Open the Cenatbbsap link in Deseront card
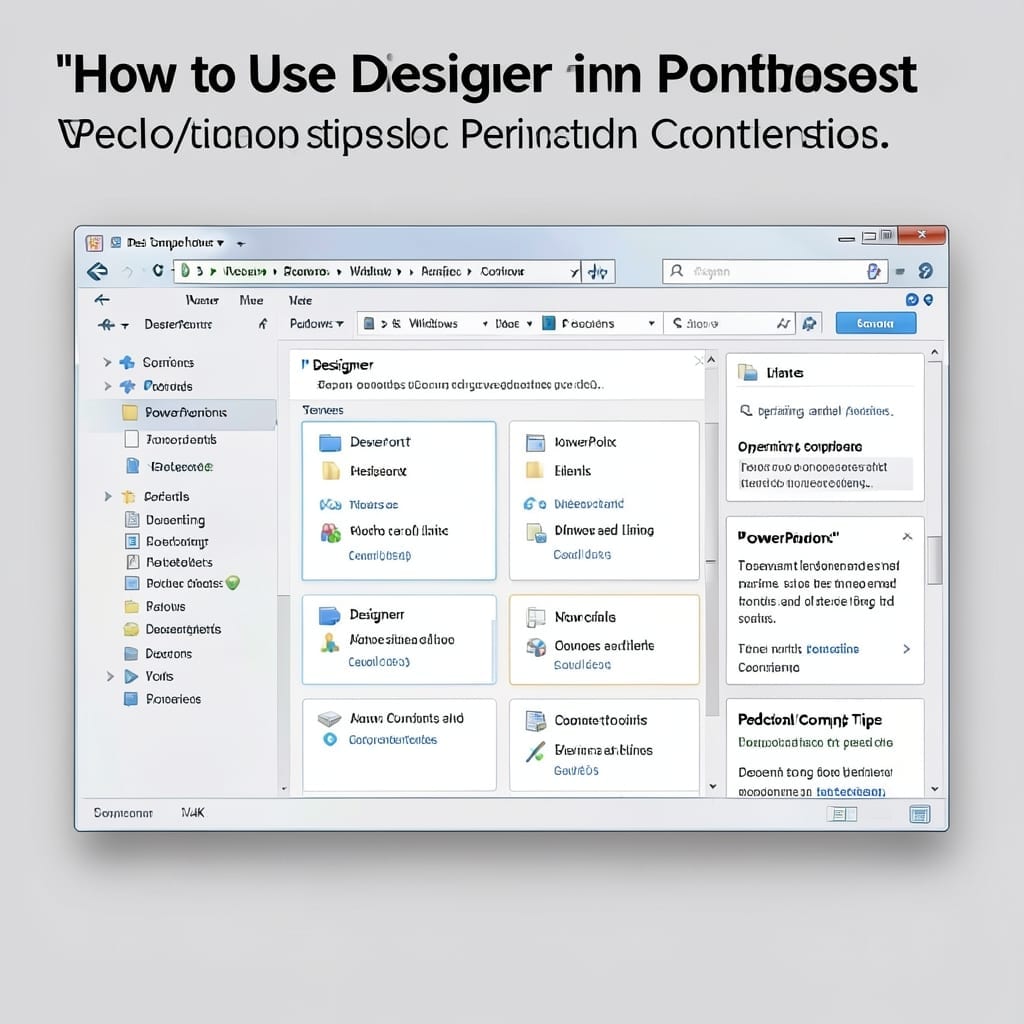Viewport: 1024px width, 1024px height. pos(379,556)
